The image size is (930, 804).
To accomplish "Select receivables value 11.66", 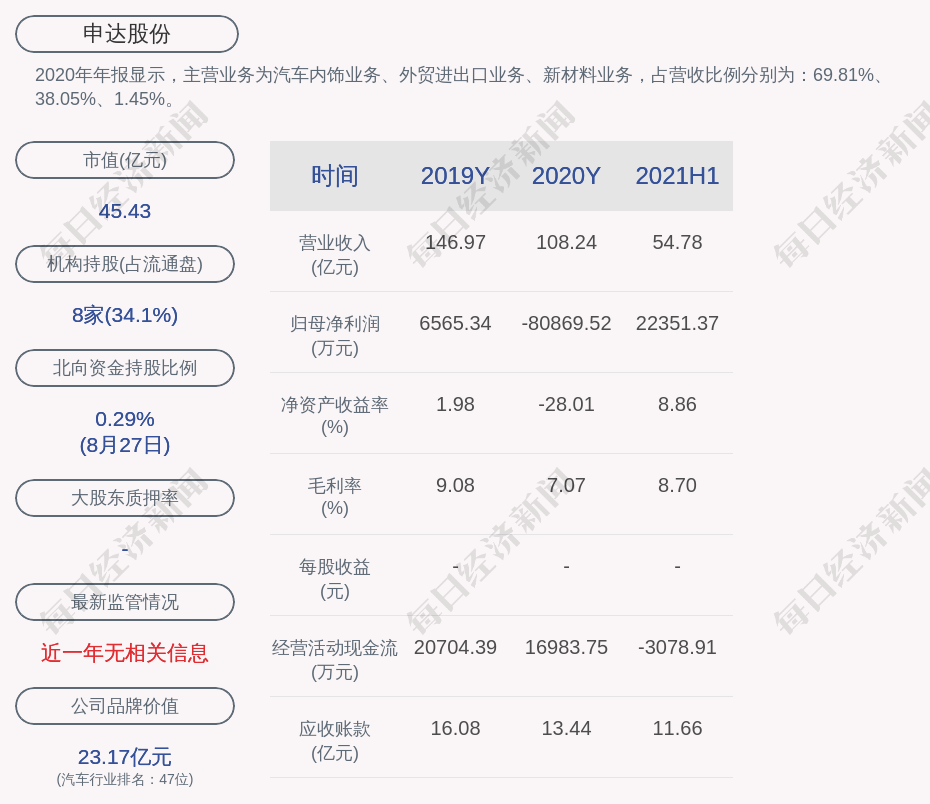I will [677, 728].
